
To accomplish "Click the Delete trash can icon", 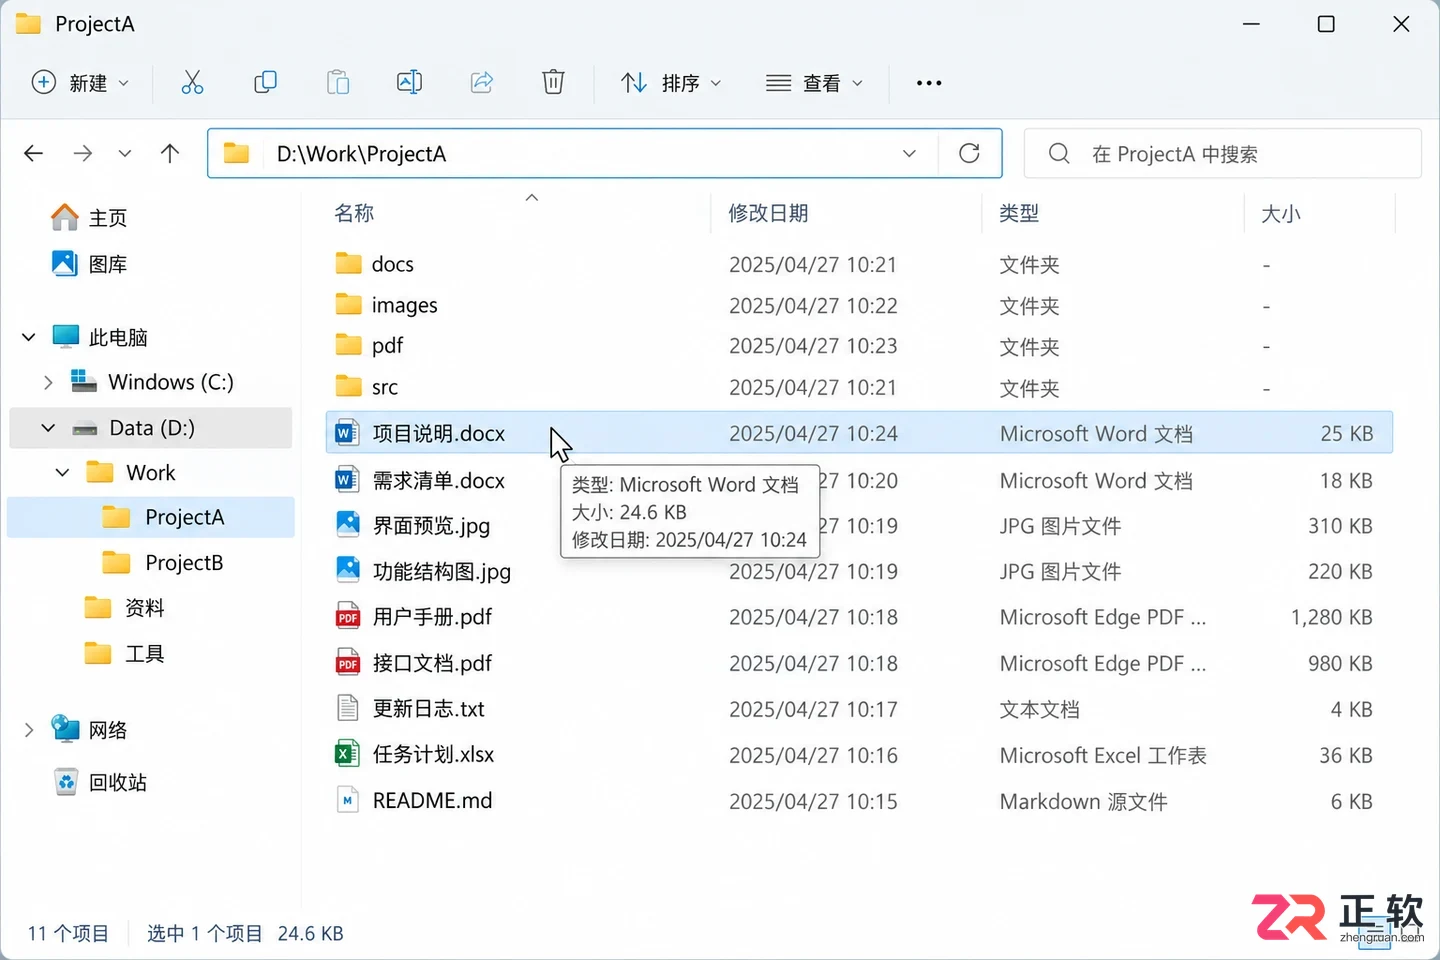I will [553, 83].
